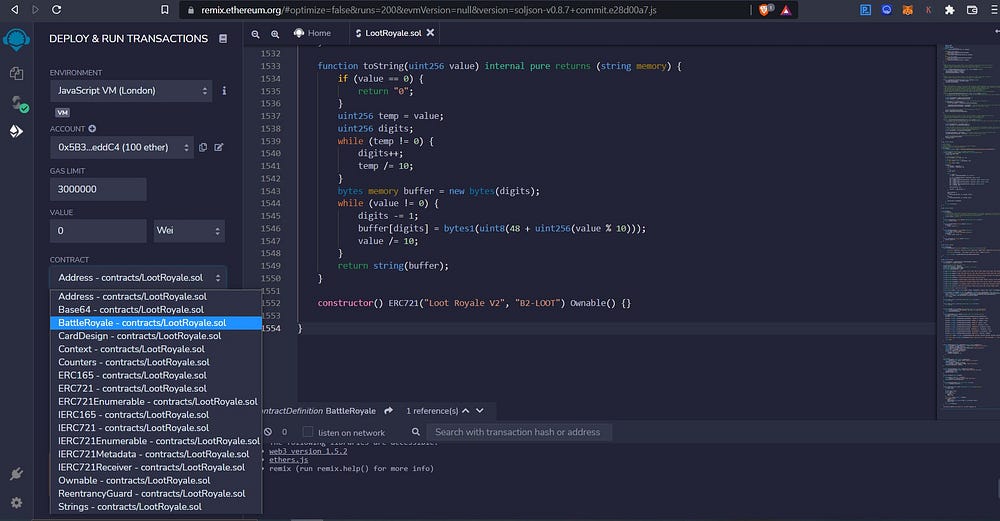Open the Plugin Manager plug icon
The image size is (1000, 521).
pyautogui.click(x=17, y=474)
